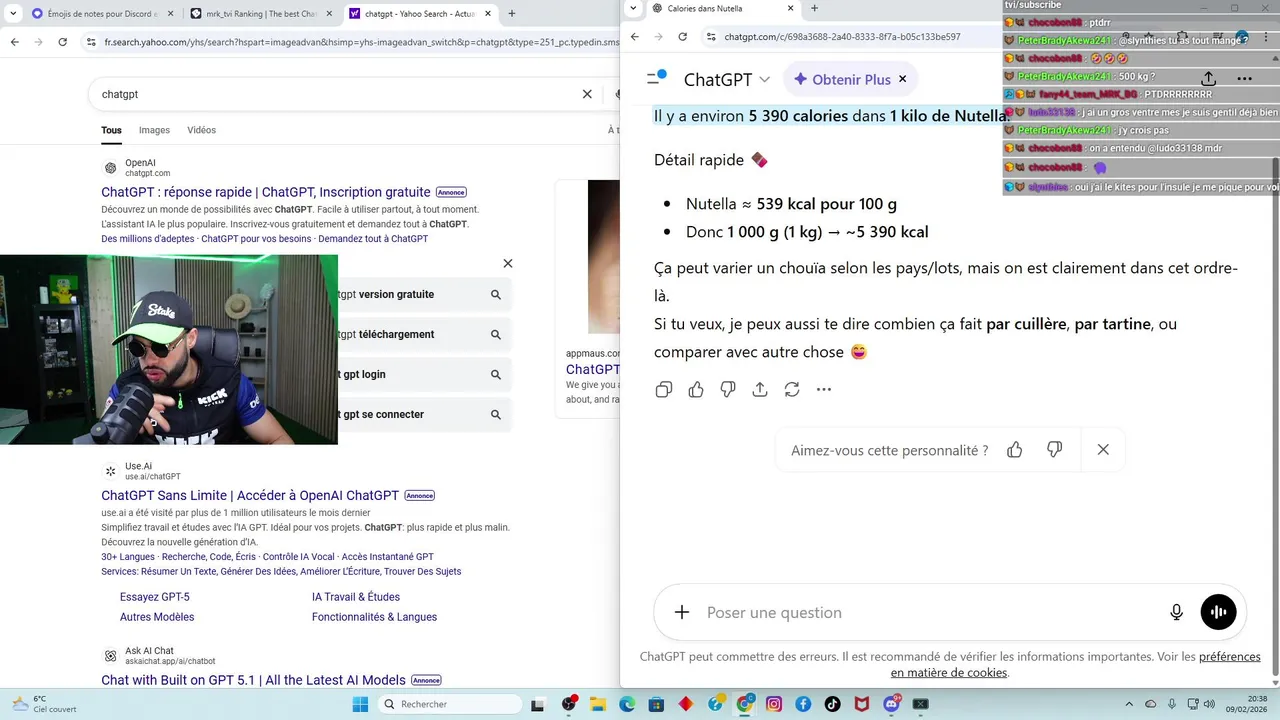Close the related searches suggestion panel
Screen dimensions: 1280x720
click(x=507, y=263)
